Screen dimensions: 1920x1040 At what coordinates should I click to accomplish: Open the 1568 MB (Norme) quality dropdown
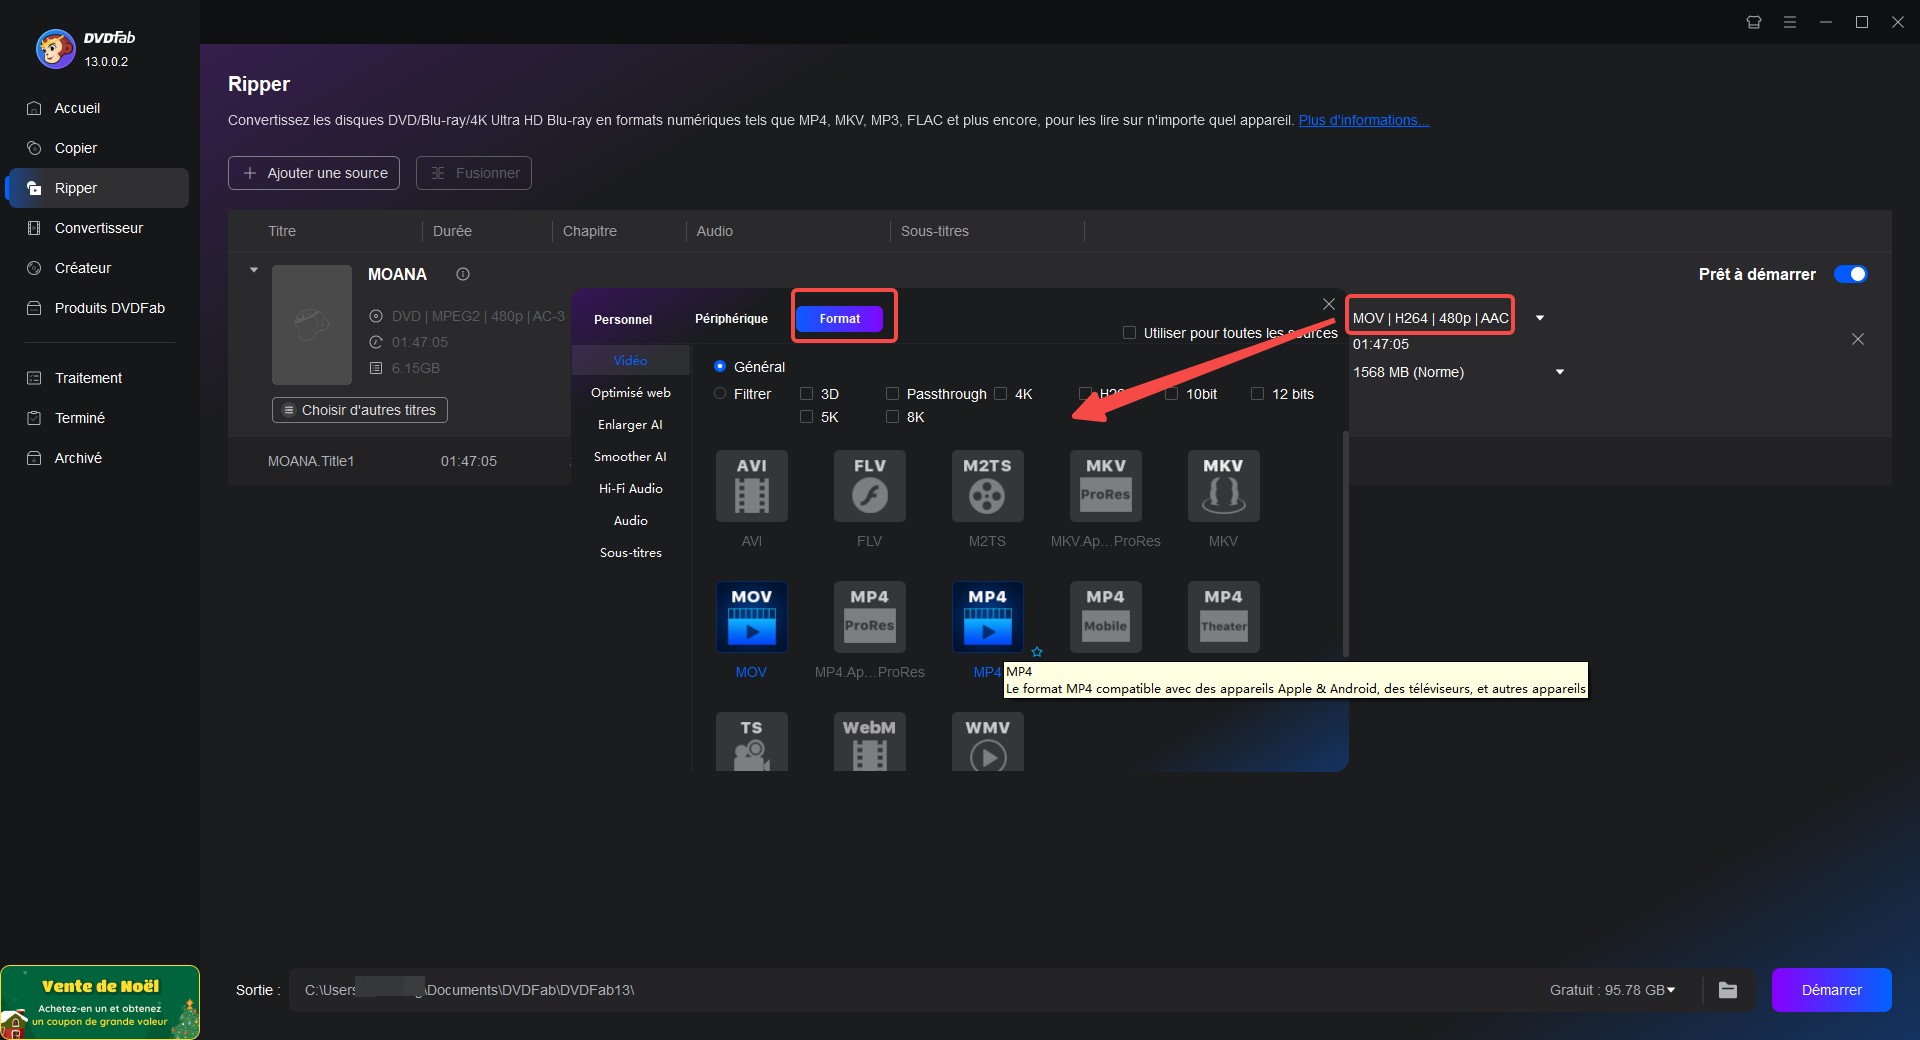(1559, 372)
